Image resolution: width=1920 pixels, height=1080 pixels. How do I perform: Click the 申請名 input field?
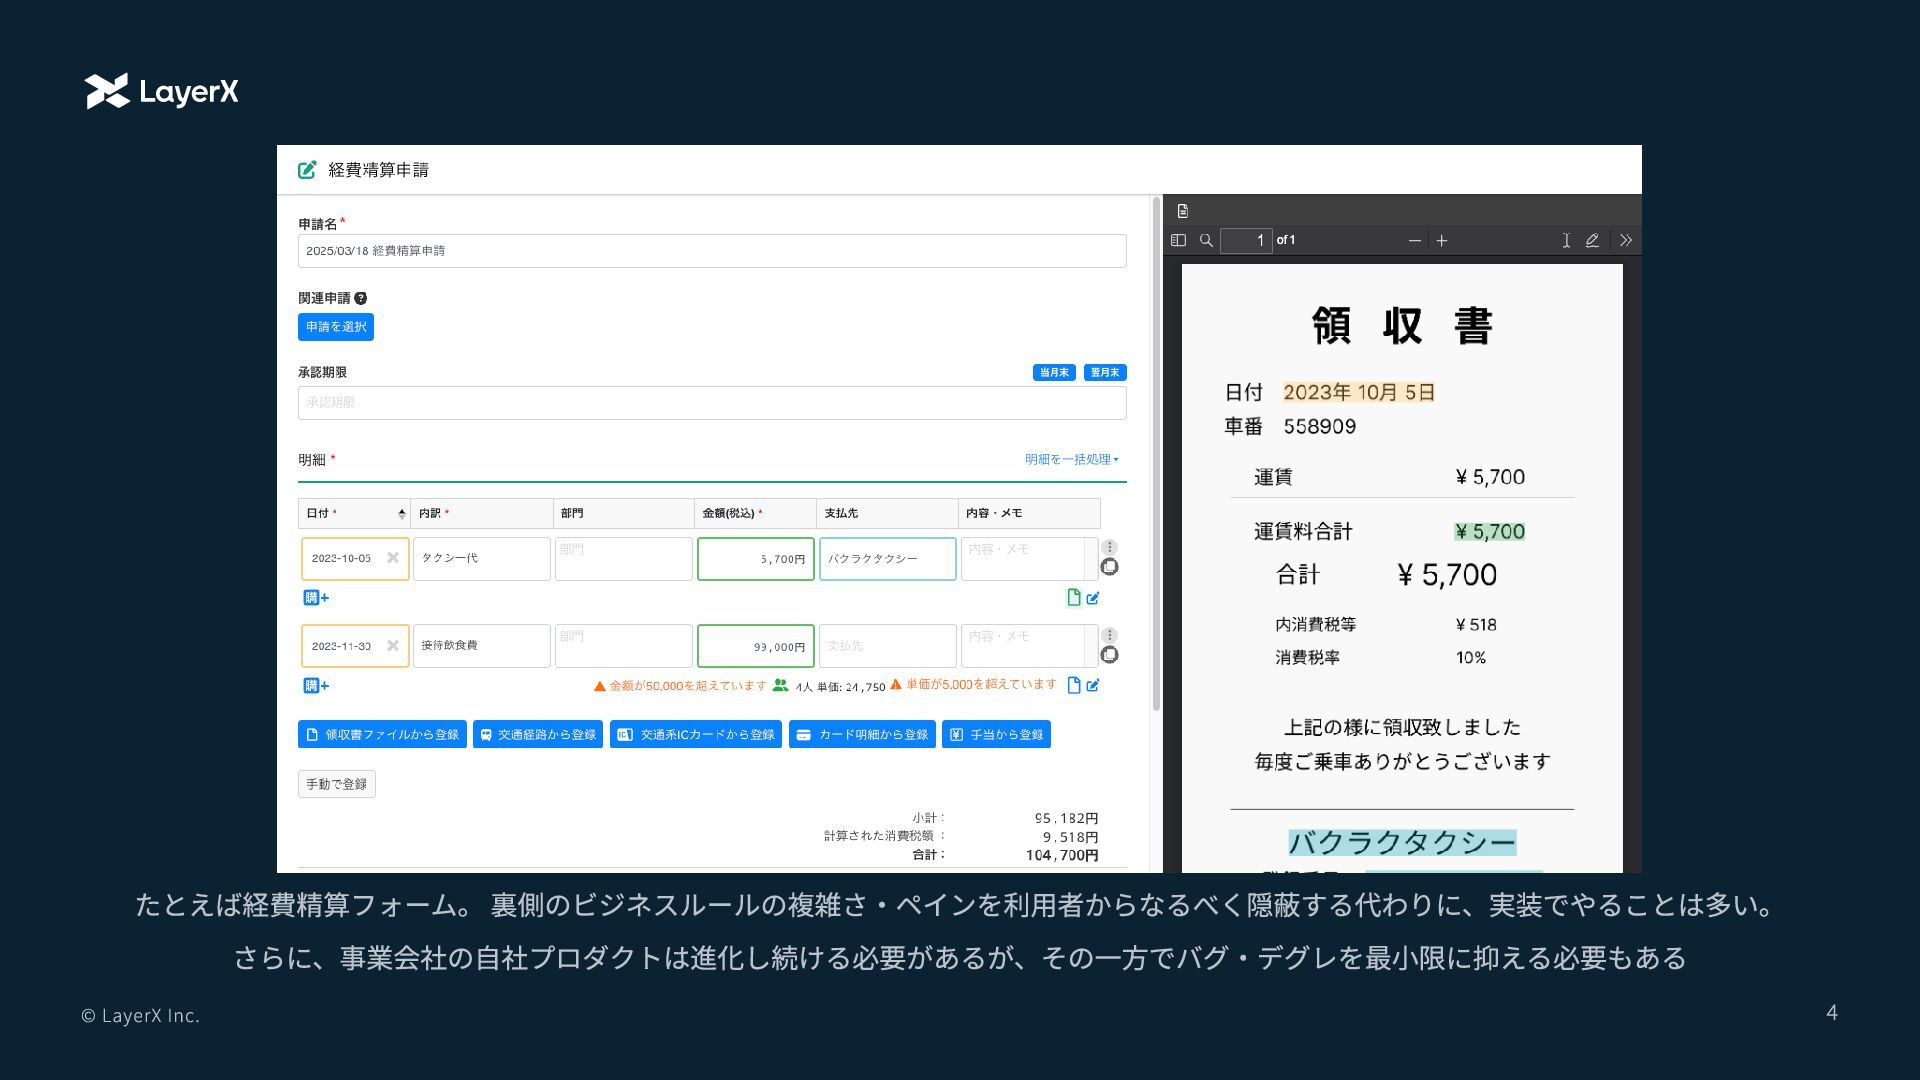pyautogui.click(x=712, y=251)
